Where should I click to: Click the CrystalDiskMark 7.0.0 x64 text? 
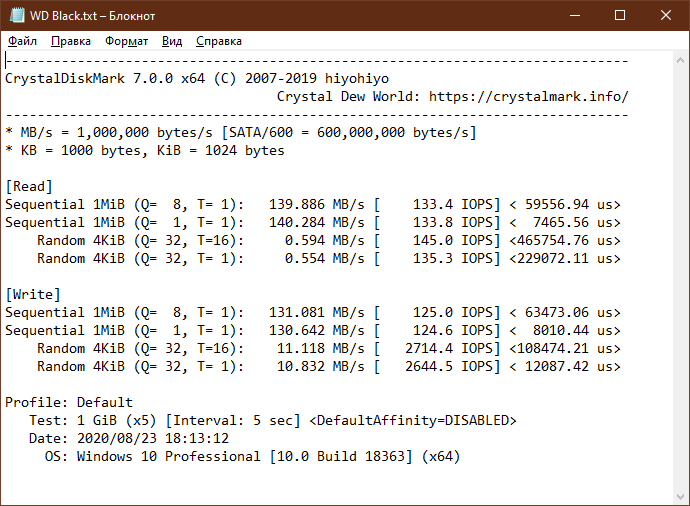(x=105, y=78)
